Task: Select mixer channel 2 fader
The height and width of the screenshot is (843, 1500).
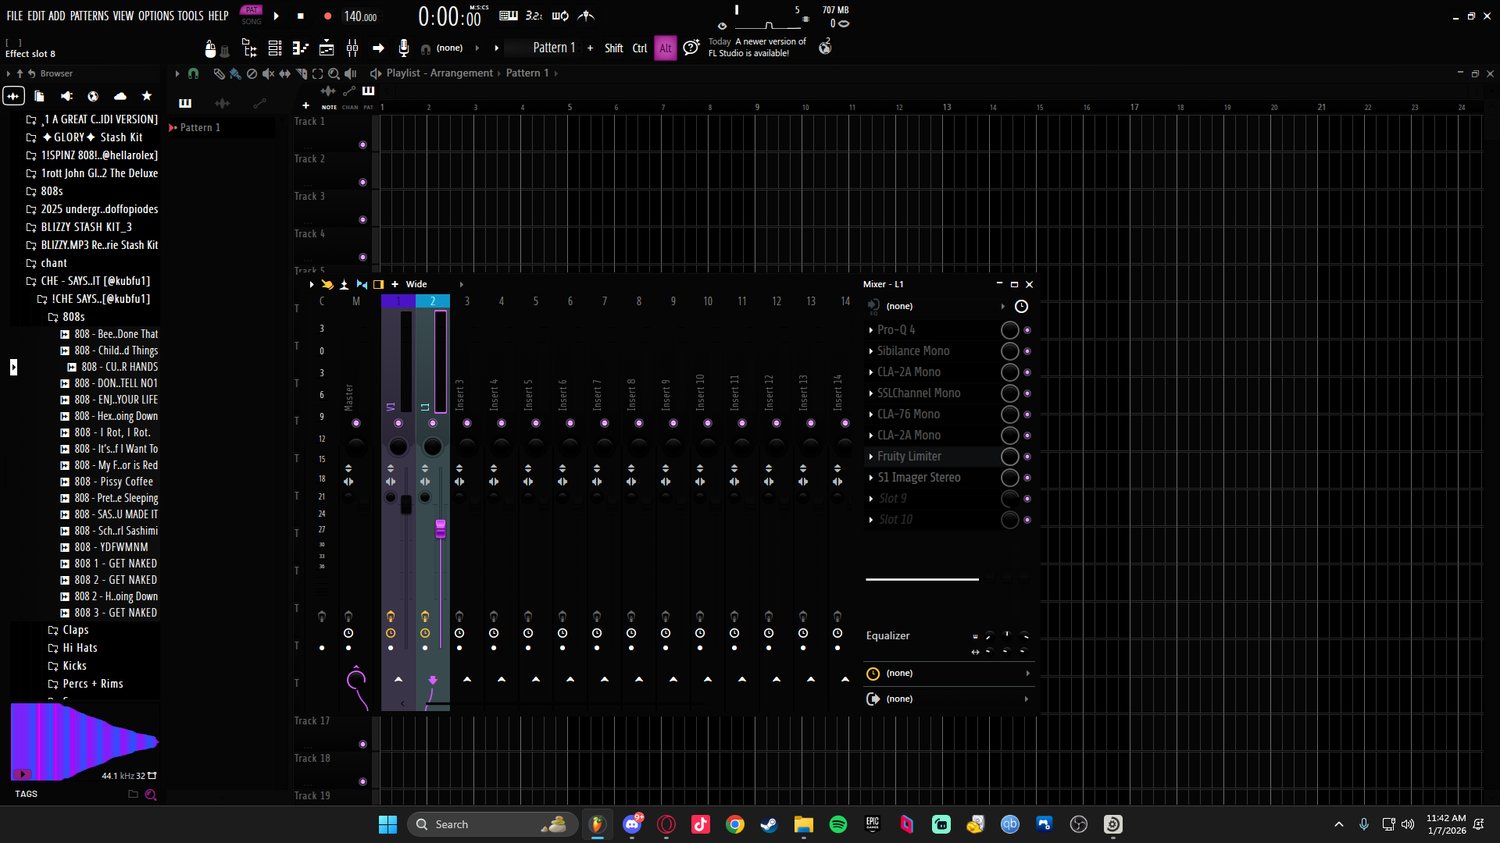Action: tap(440, 527)
